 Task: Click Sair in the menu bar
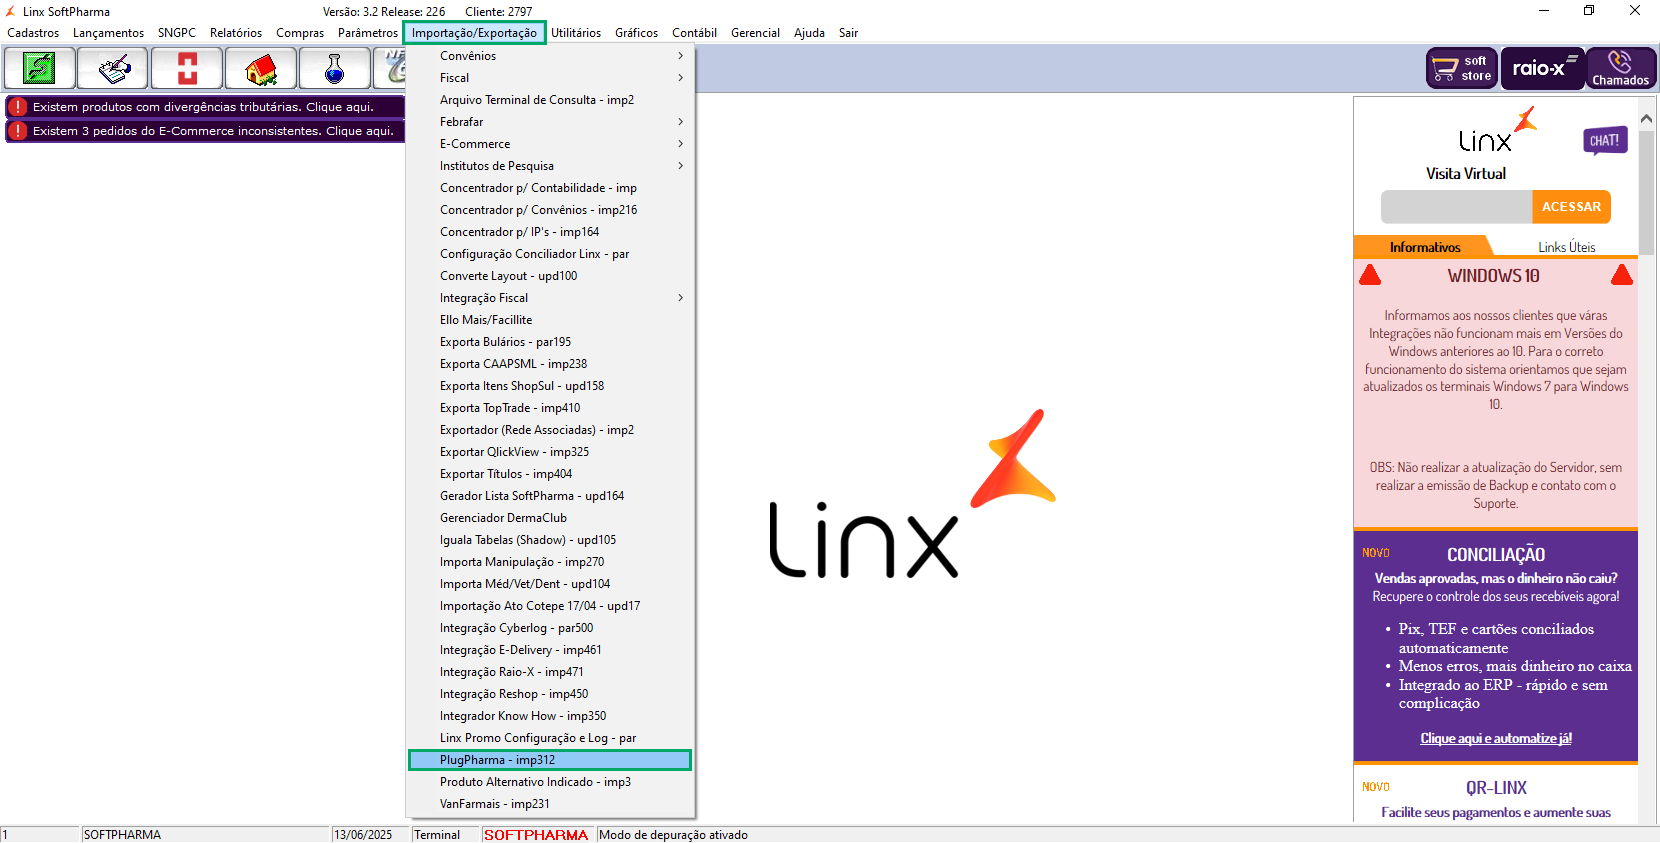tap(848, 33)
